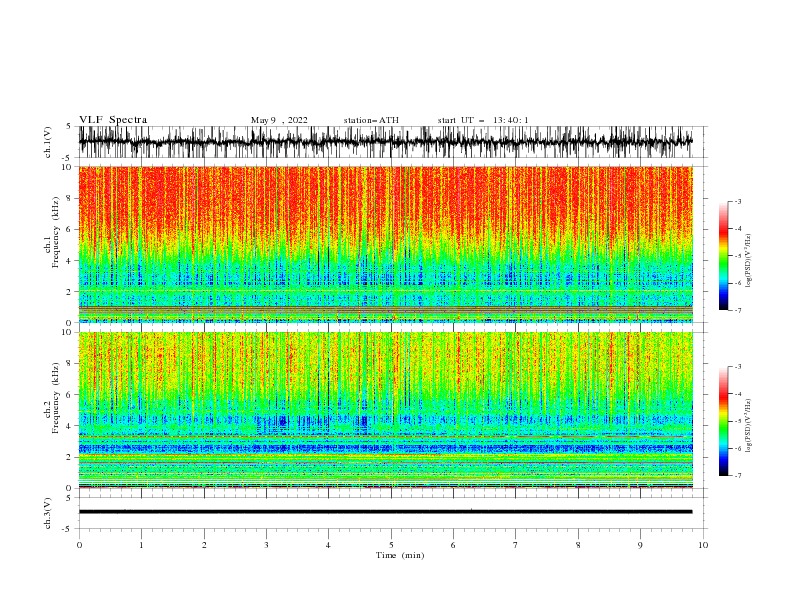The width and height of the screenshot is (792, 612).
Task: Click the ch.2 spectrogram plot
Action: (386, 410)
